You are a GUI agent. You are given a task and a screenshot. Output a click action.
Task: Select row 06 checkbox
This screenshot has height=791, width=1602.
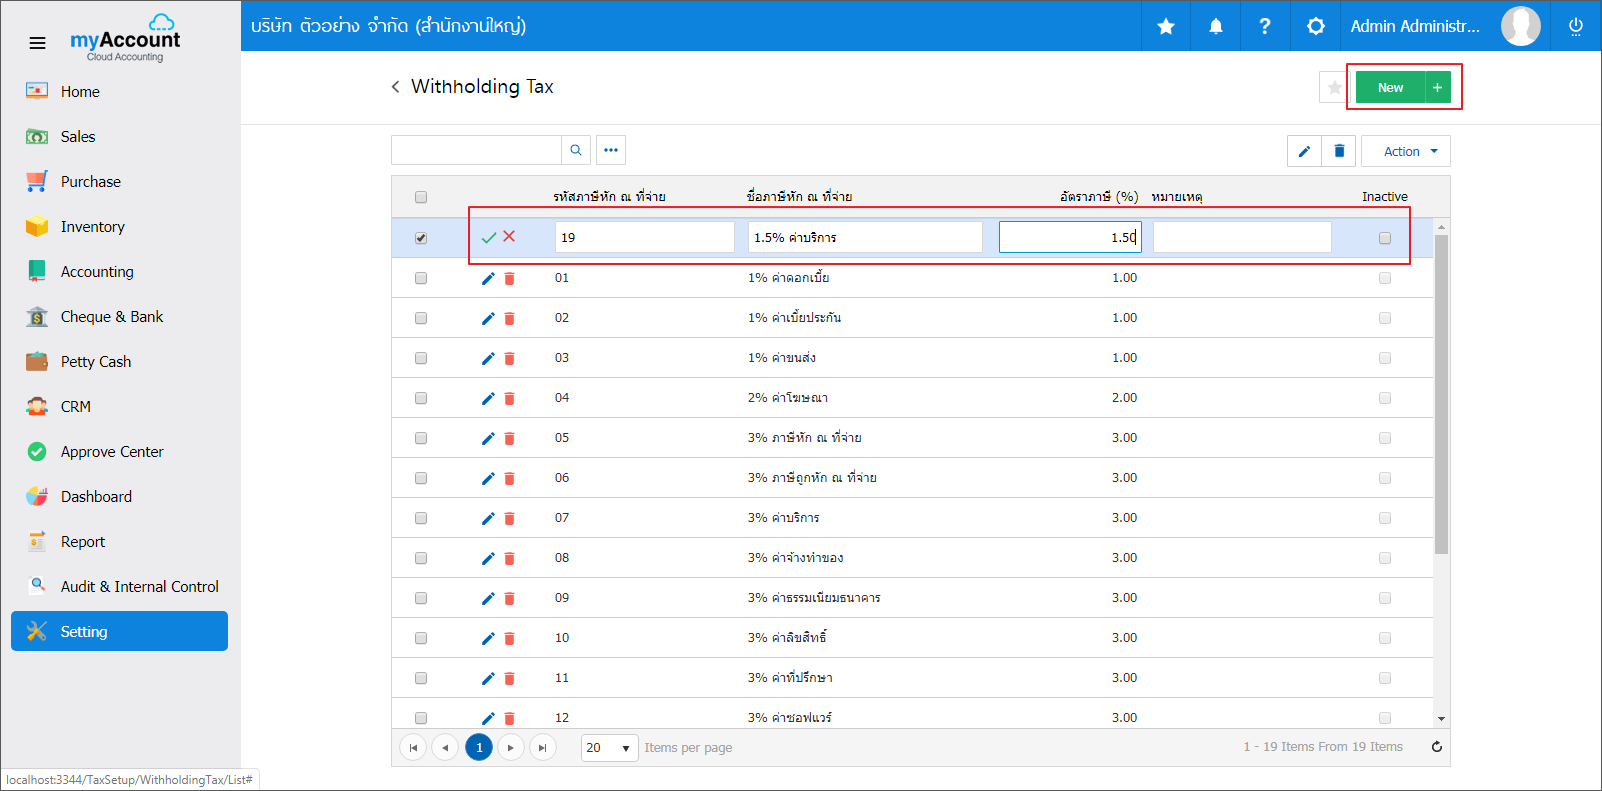pyautogui.click(x=421, y=478)
